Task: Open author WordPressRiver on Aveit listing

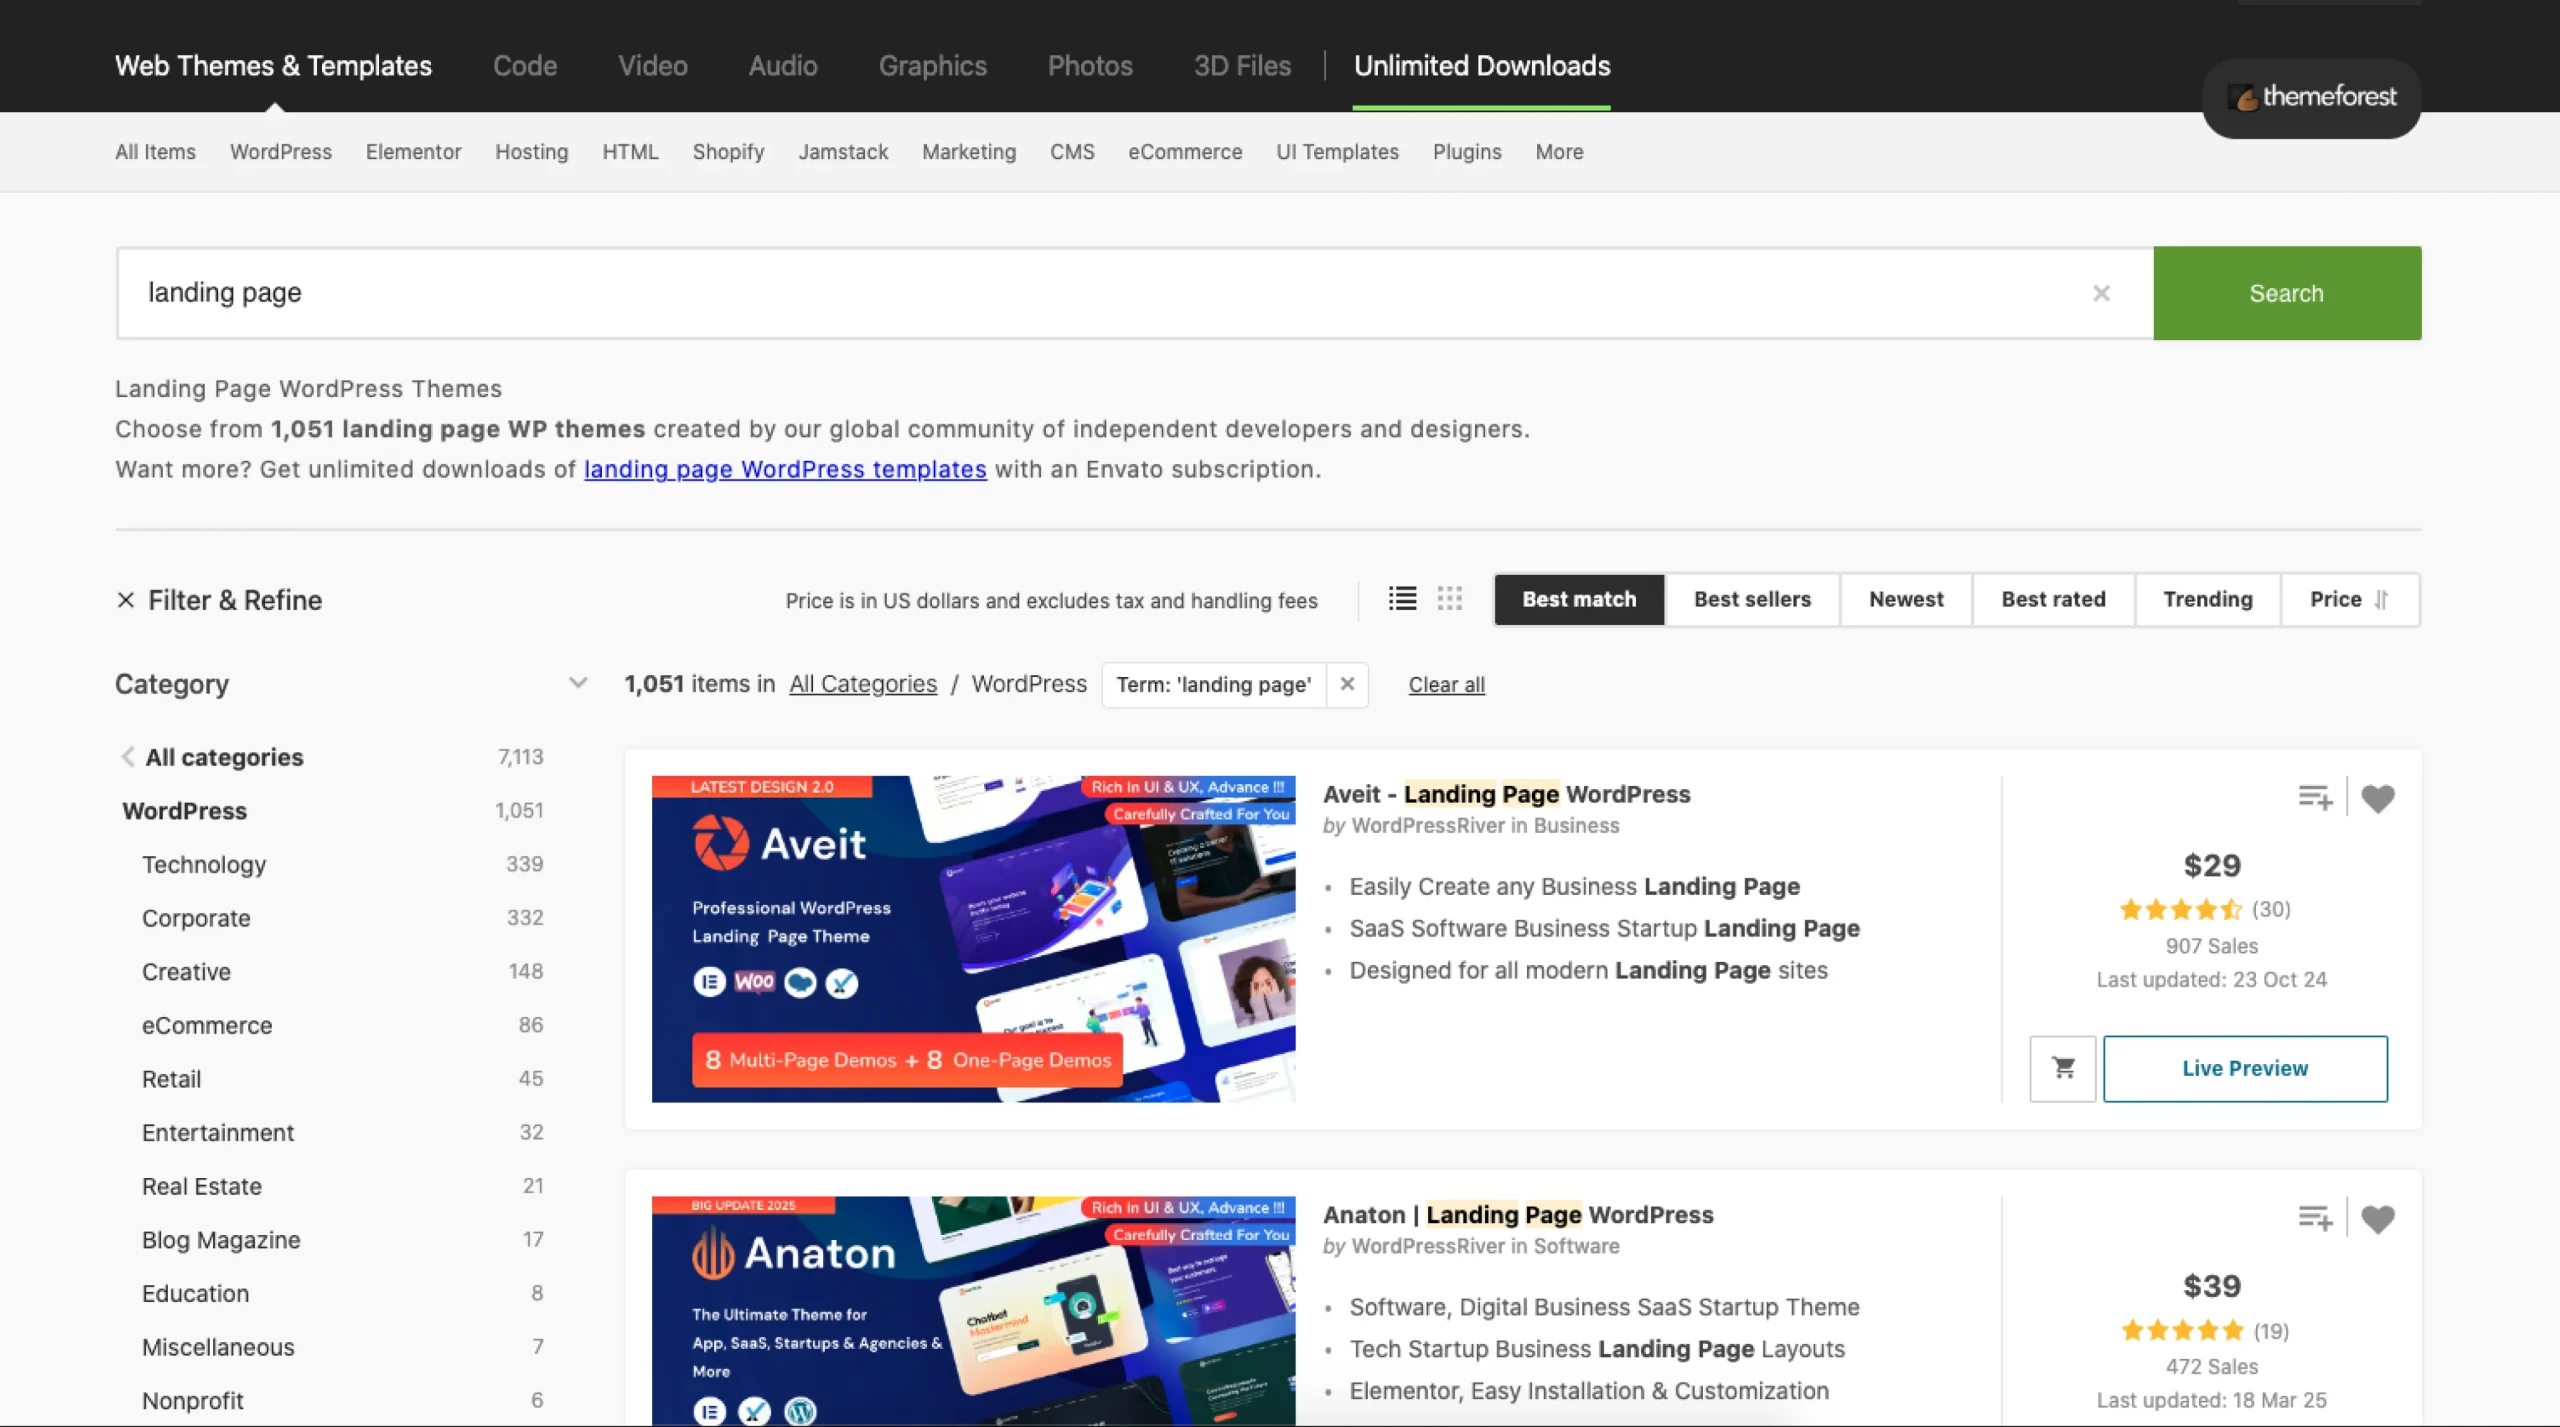Action: 1427,826
